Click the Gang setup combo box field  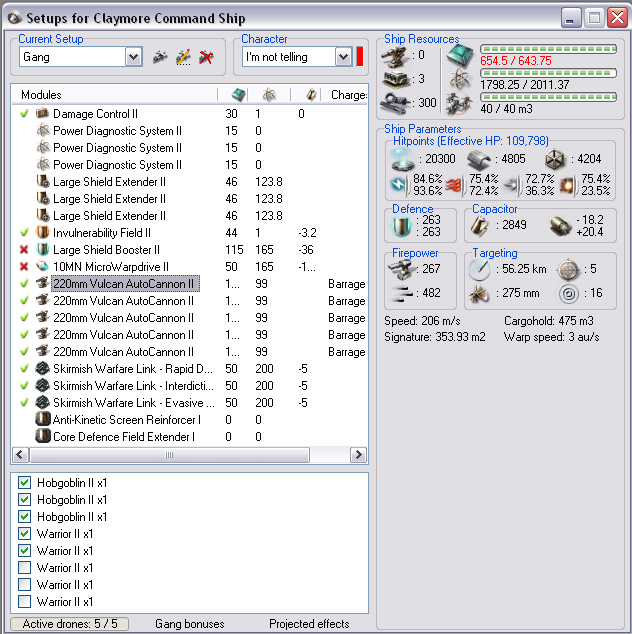(x=80, y=57)
